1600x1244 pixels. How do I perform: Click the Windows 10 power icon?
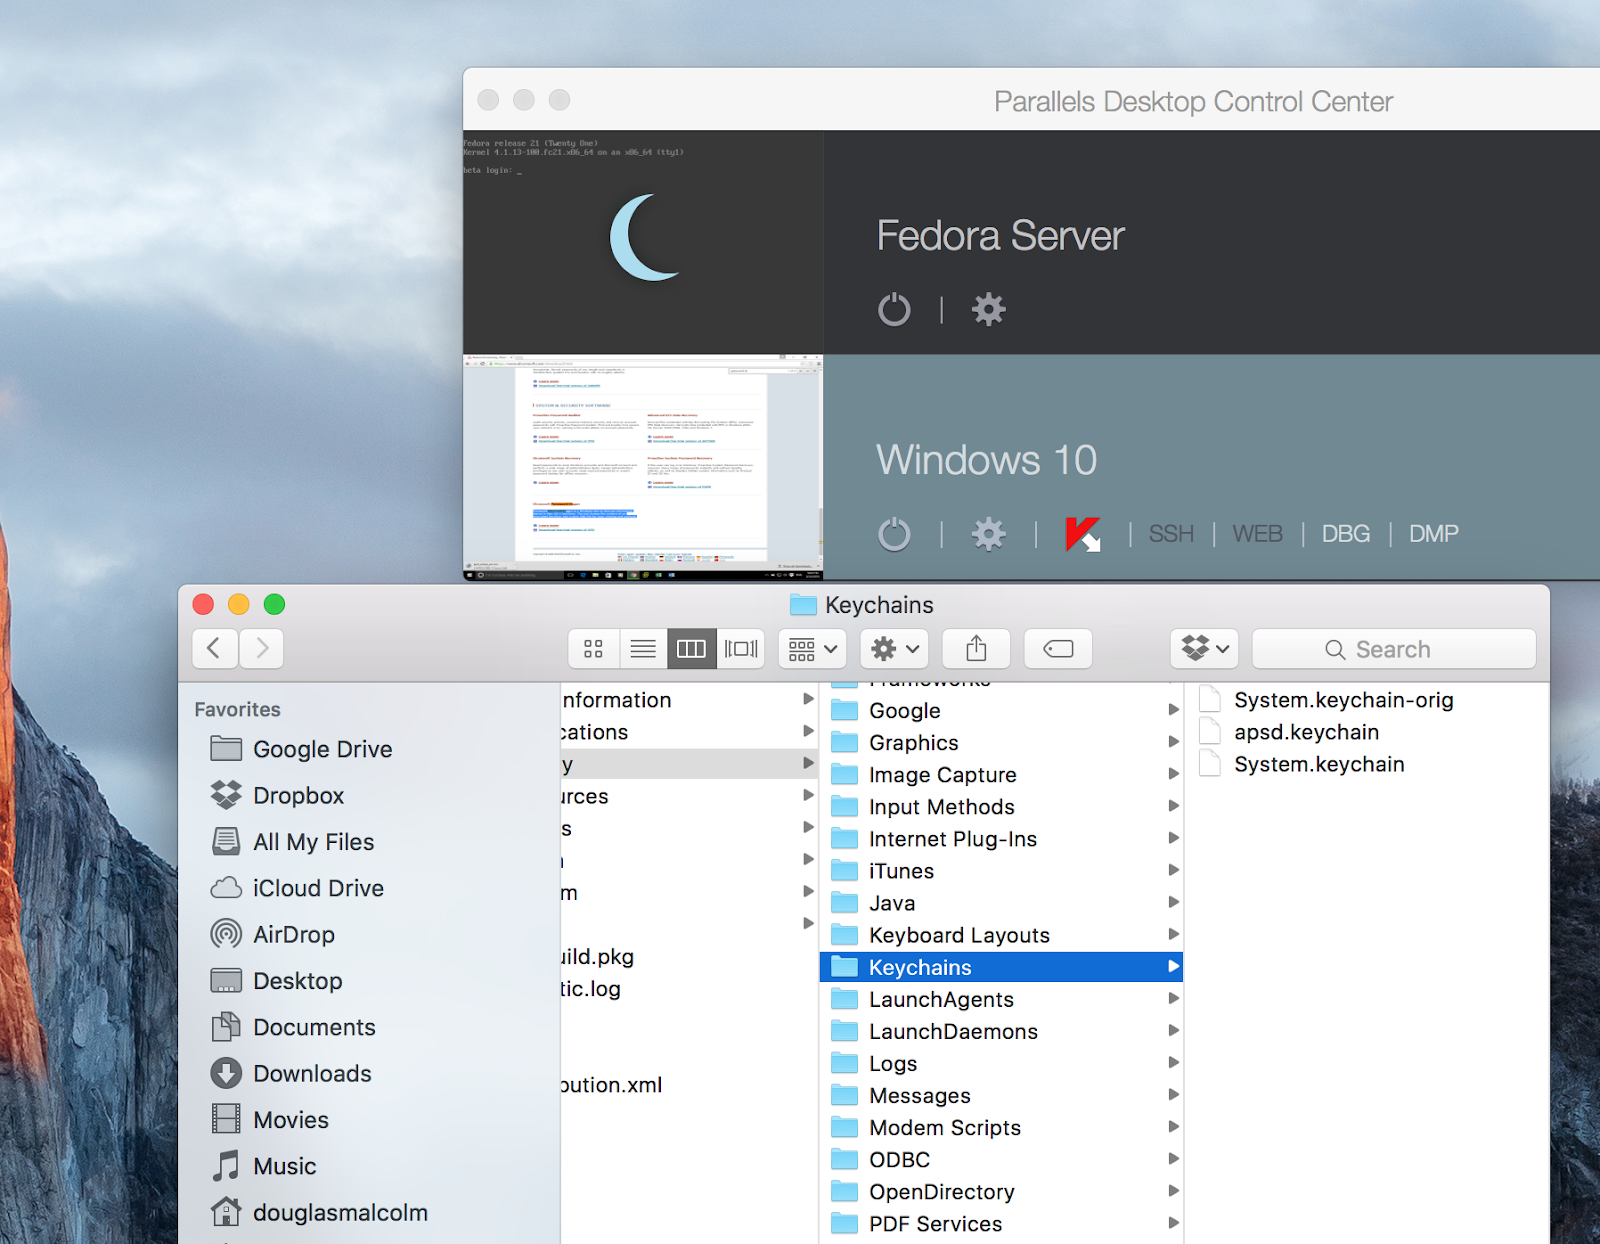click(894, 534)
